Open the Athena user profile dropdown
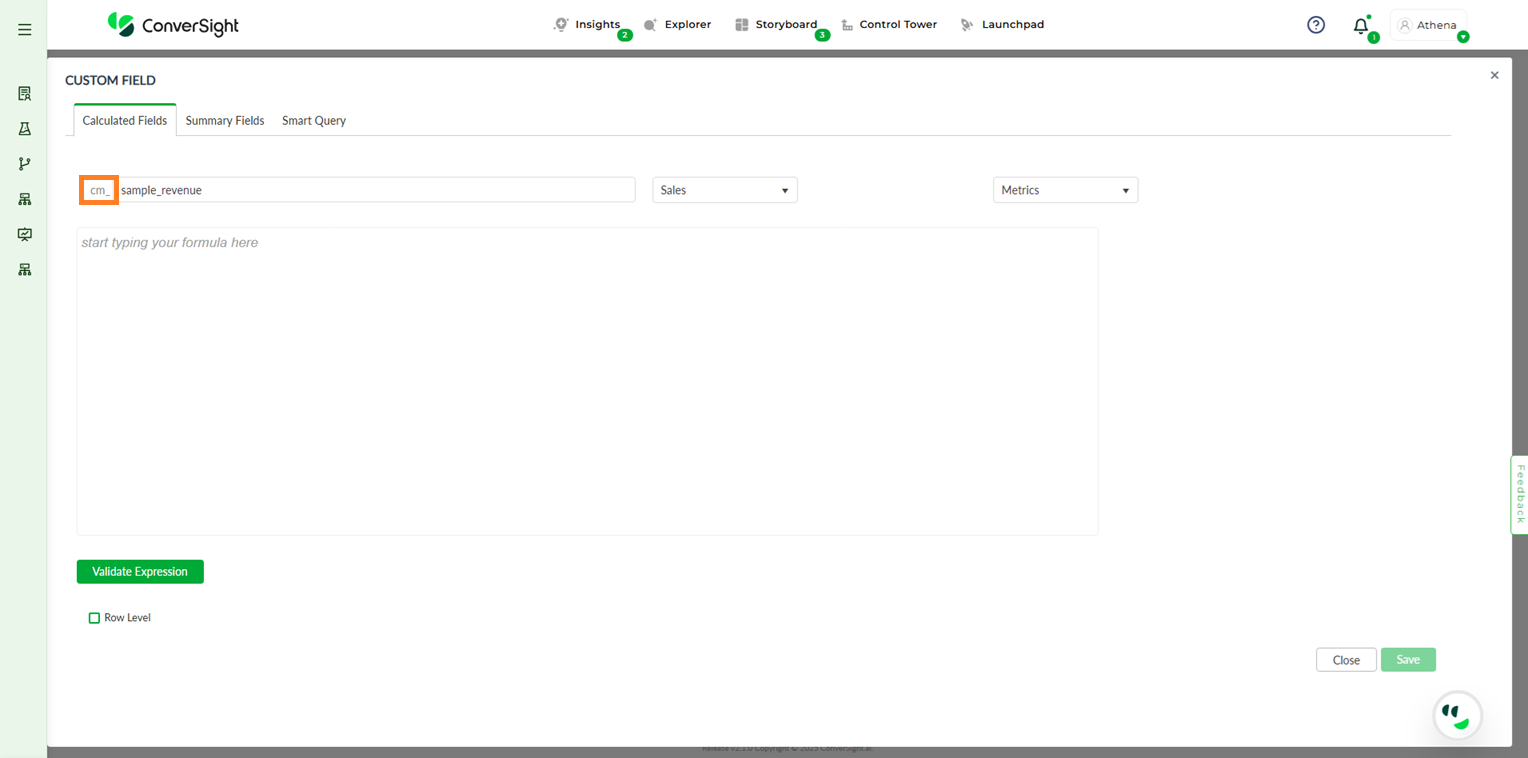This screenshot has width=1528, height=758. tap(1429, 26)
